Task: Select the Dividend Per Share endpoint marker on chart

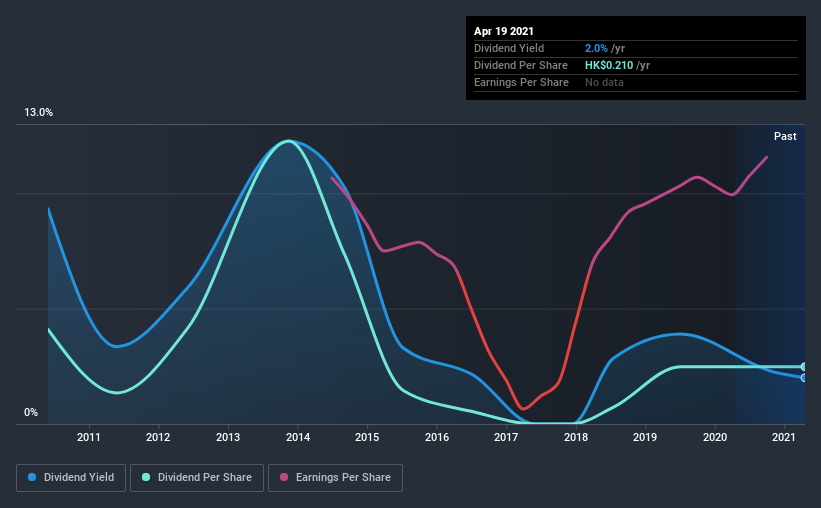Action: tap(803, 367)
